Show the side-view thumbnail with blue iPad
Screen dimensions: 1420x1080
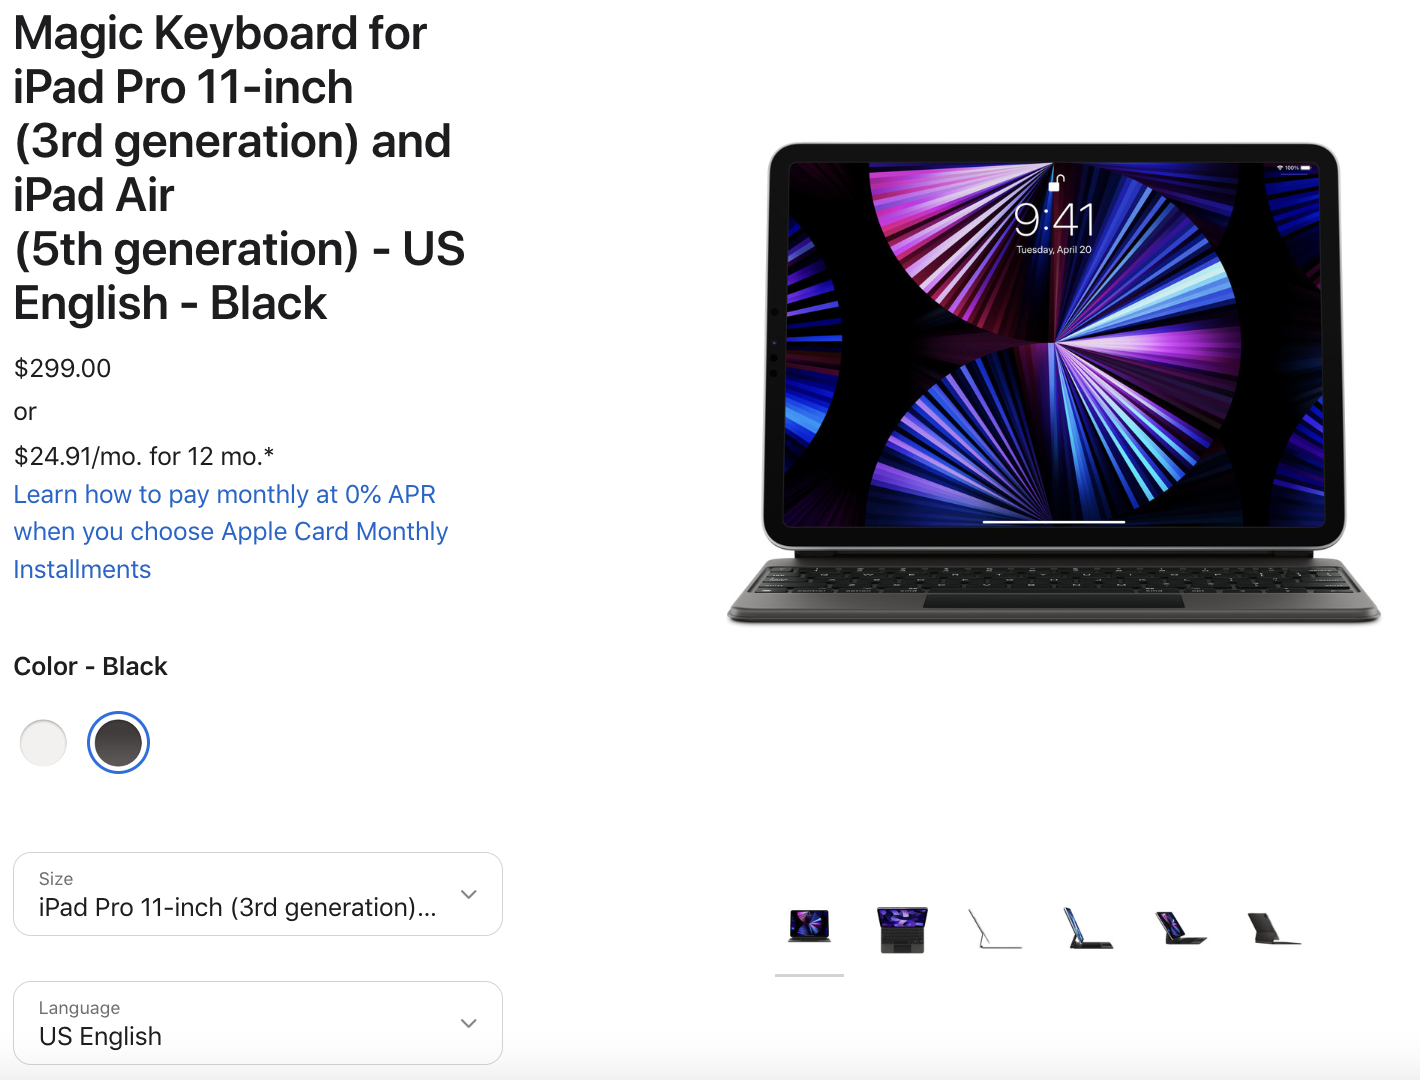click(1087, 928)
